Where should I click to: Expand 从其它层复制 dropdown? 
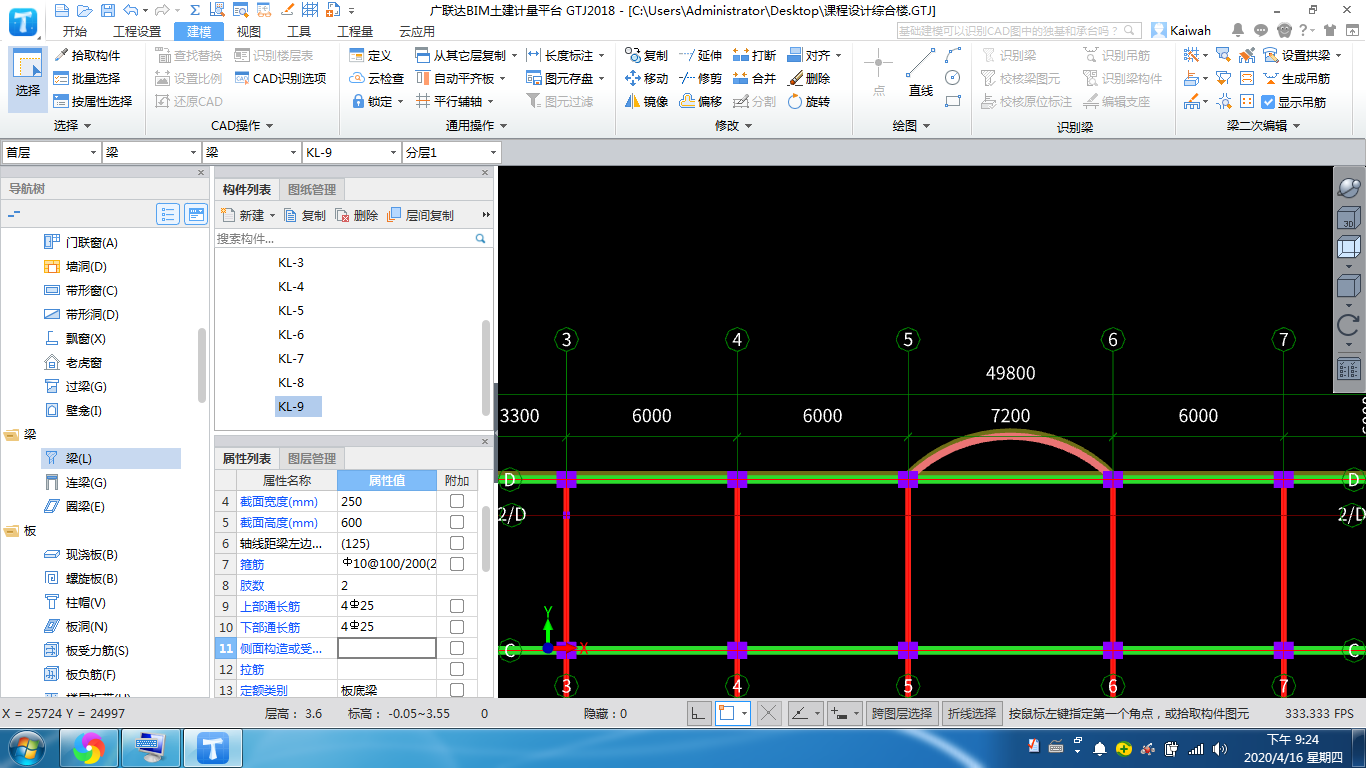[513, 55]
